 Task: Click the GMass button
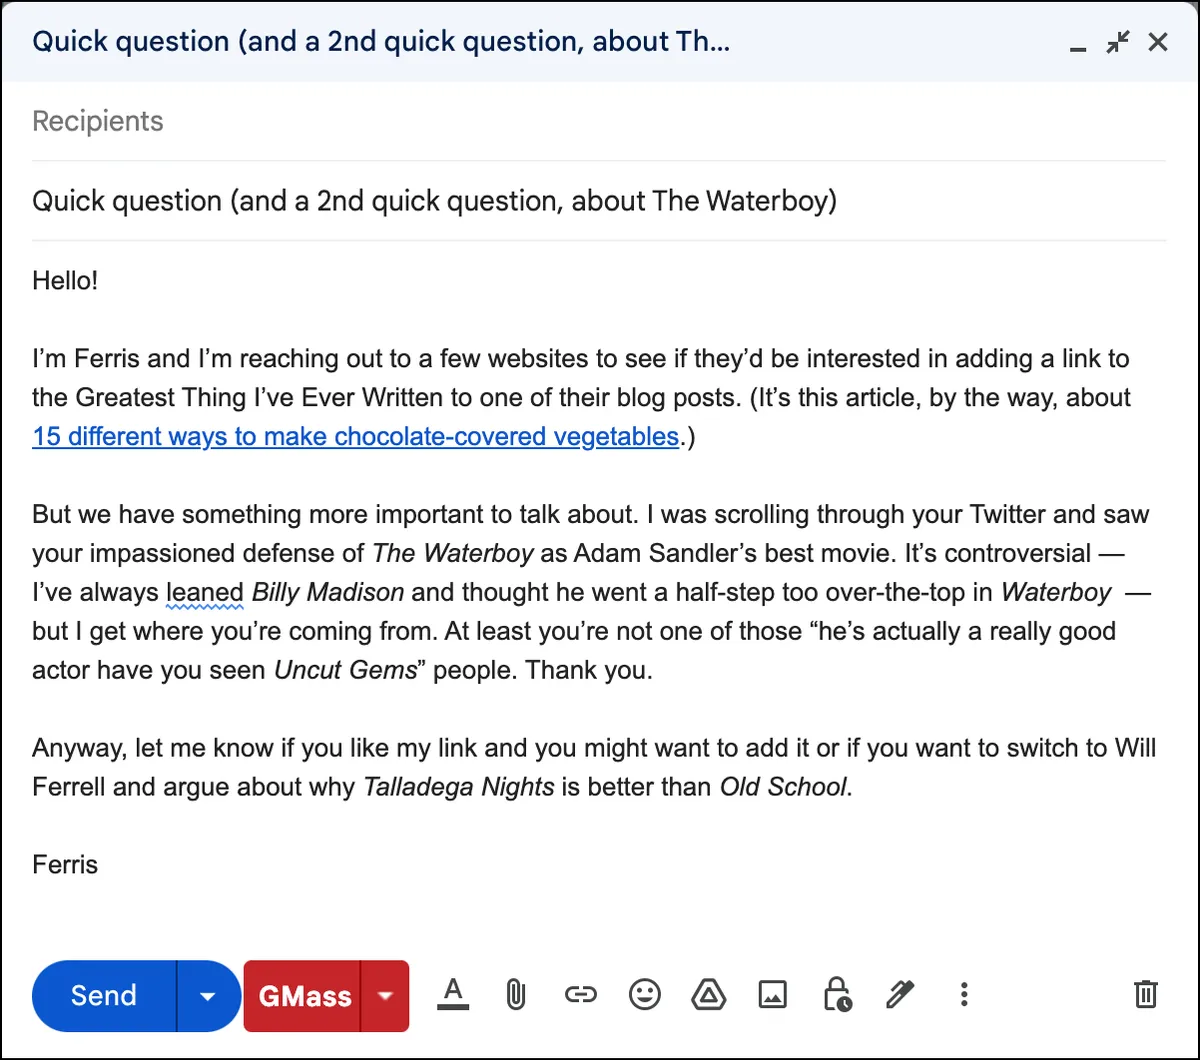click(x=304, y=996)
